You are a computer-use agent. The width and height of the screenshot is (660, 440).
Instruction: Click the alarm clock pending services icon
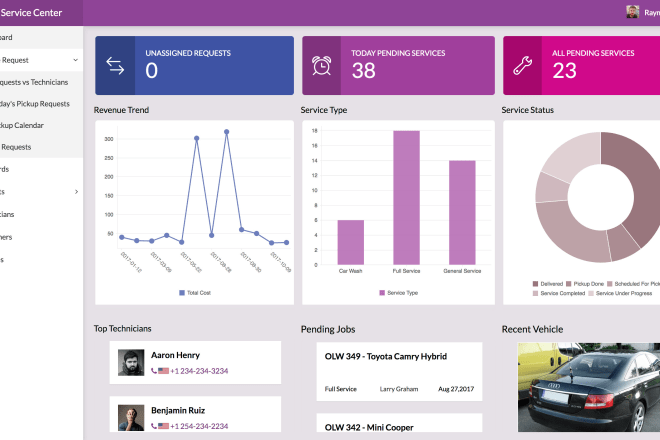(x=322, y=66)
